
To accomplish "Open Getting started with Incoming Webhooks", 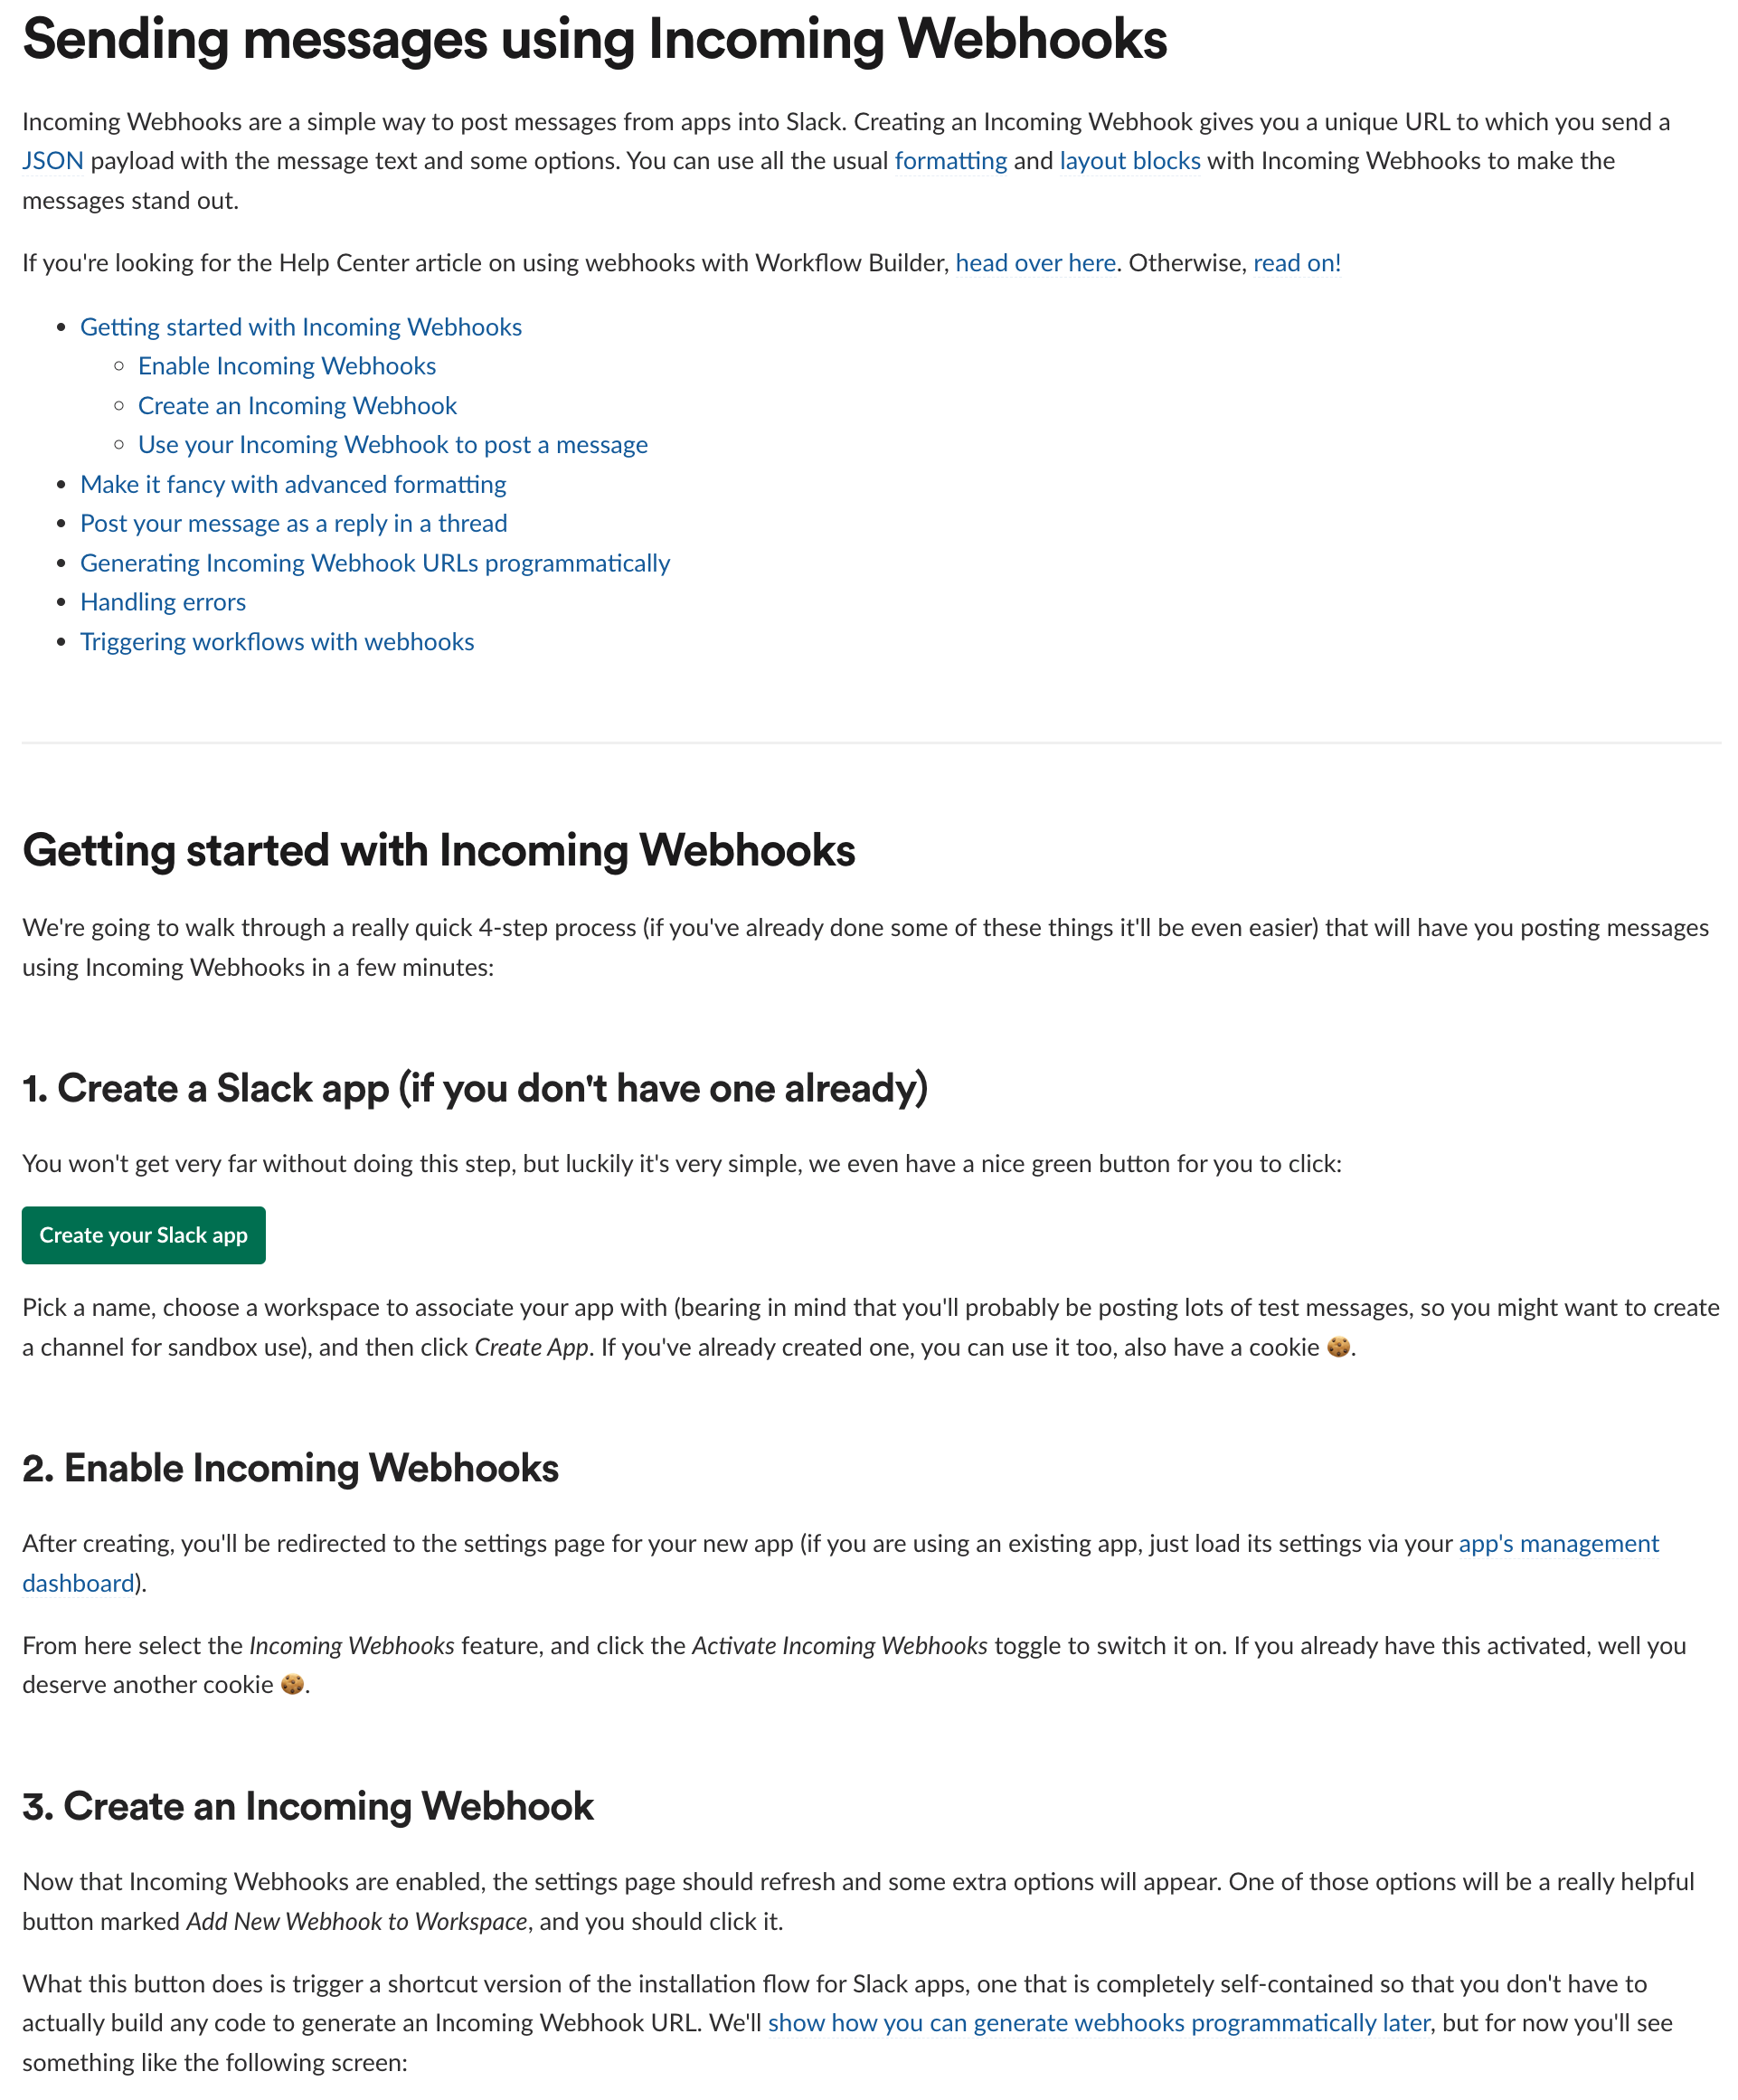I will pos(300,326).
